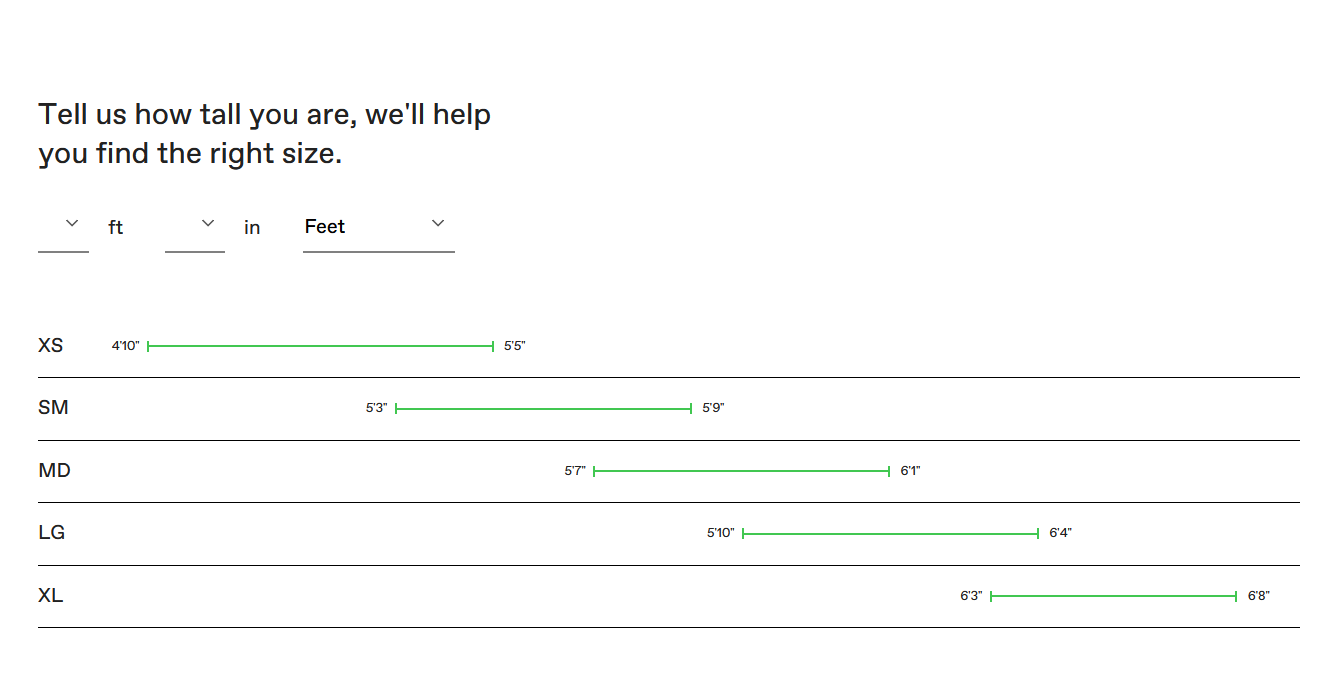
Task: Select the MD size row label
Action: pyautogui.click(x=54, y=471)
